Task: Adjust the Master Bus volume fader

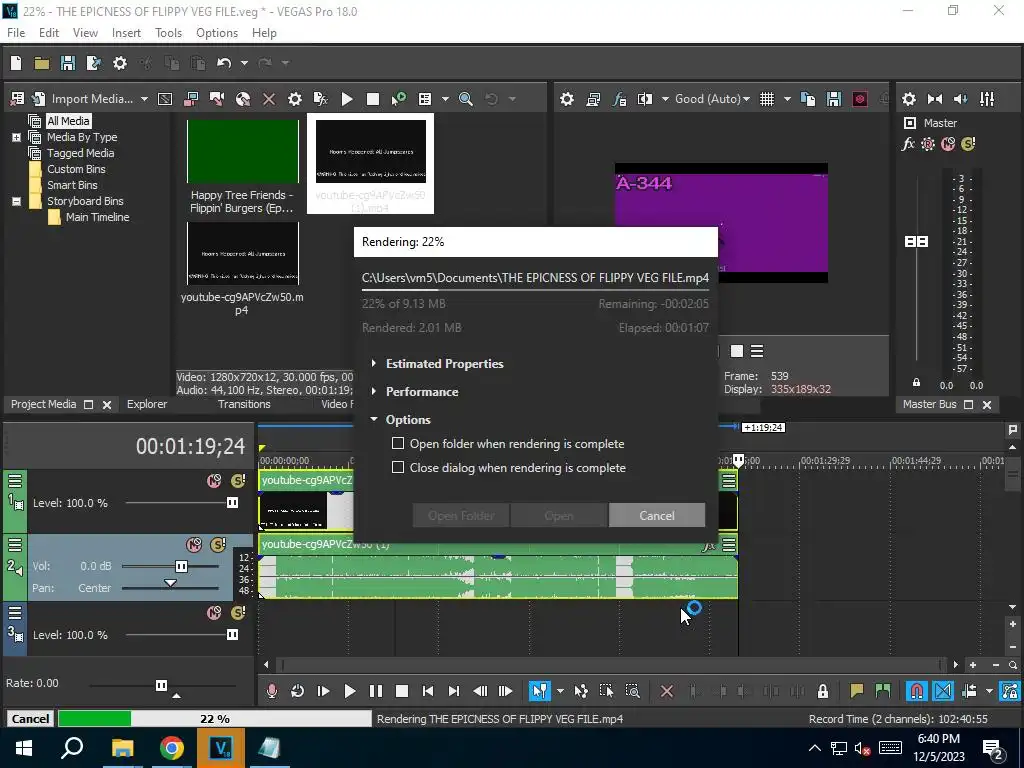Action: click(x=916, y=242)
